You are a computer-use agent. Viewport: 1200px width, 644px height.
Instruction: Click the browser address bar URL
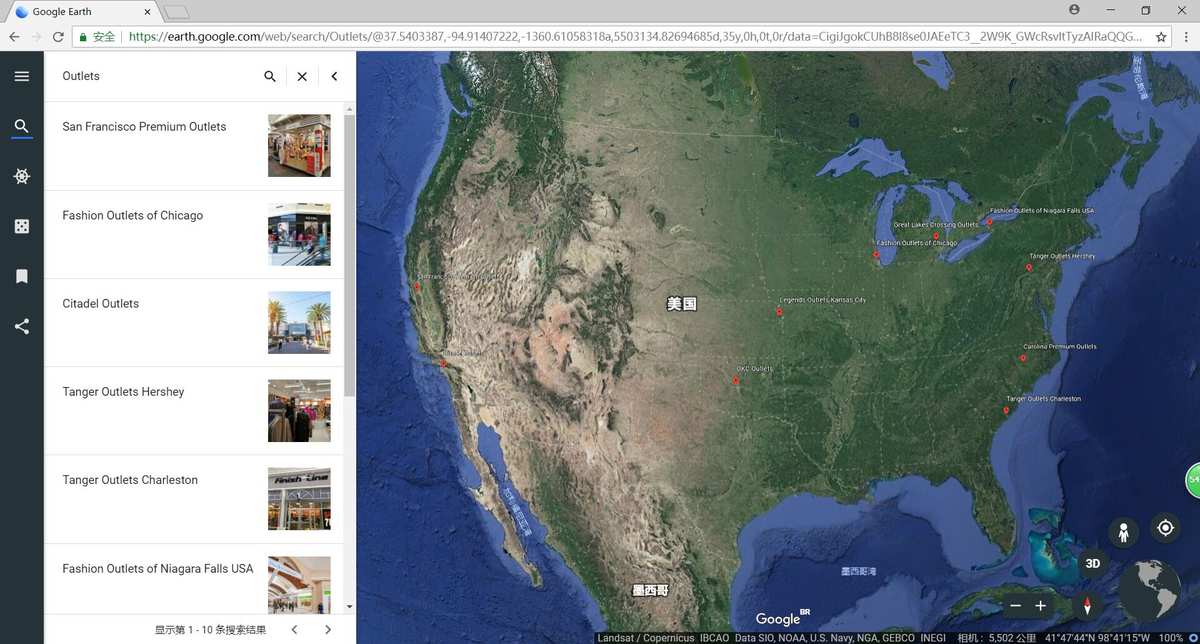635,37
